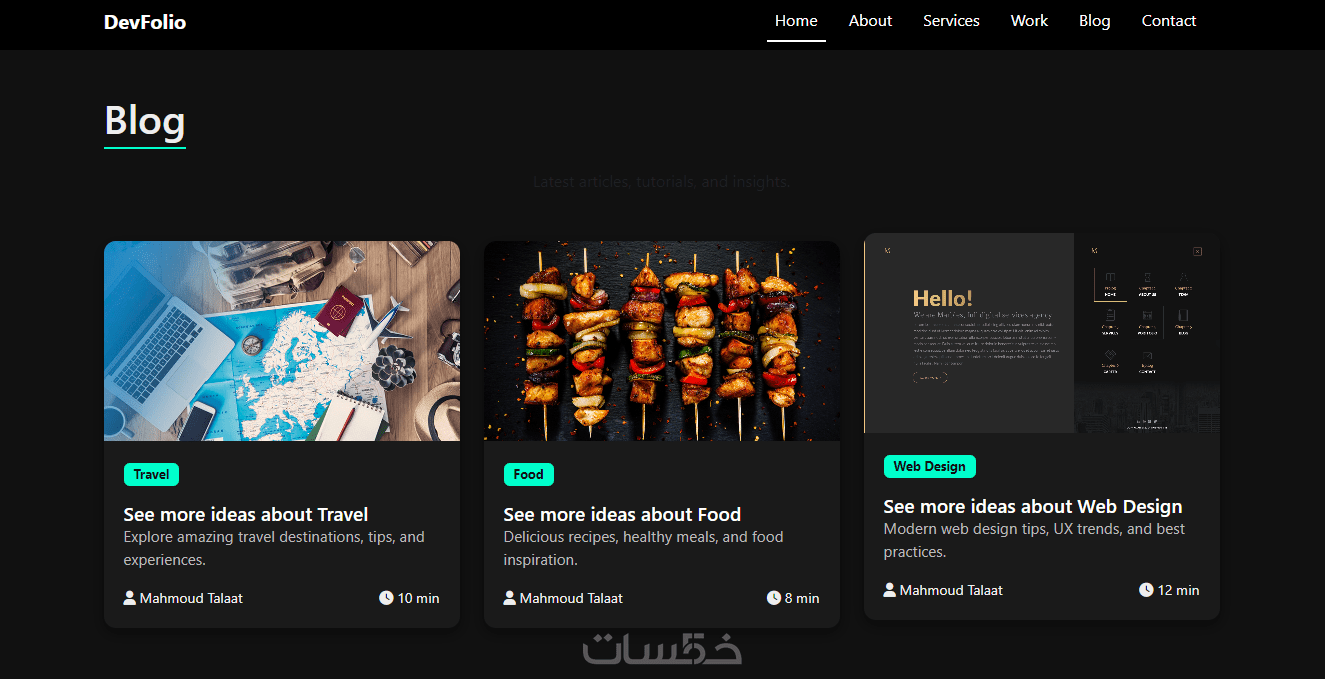The image size is (1325, 679).
Task: Open the See more ideas about Travel title
Action: tap(246, 515)
